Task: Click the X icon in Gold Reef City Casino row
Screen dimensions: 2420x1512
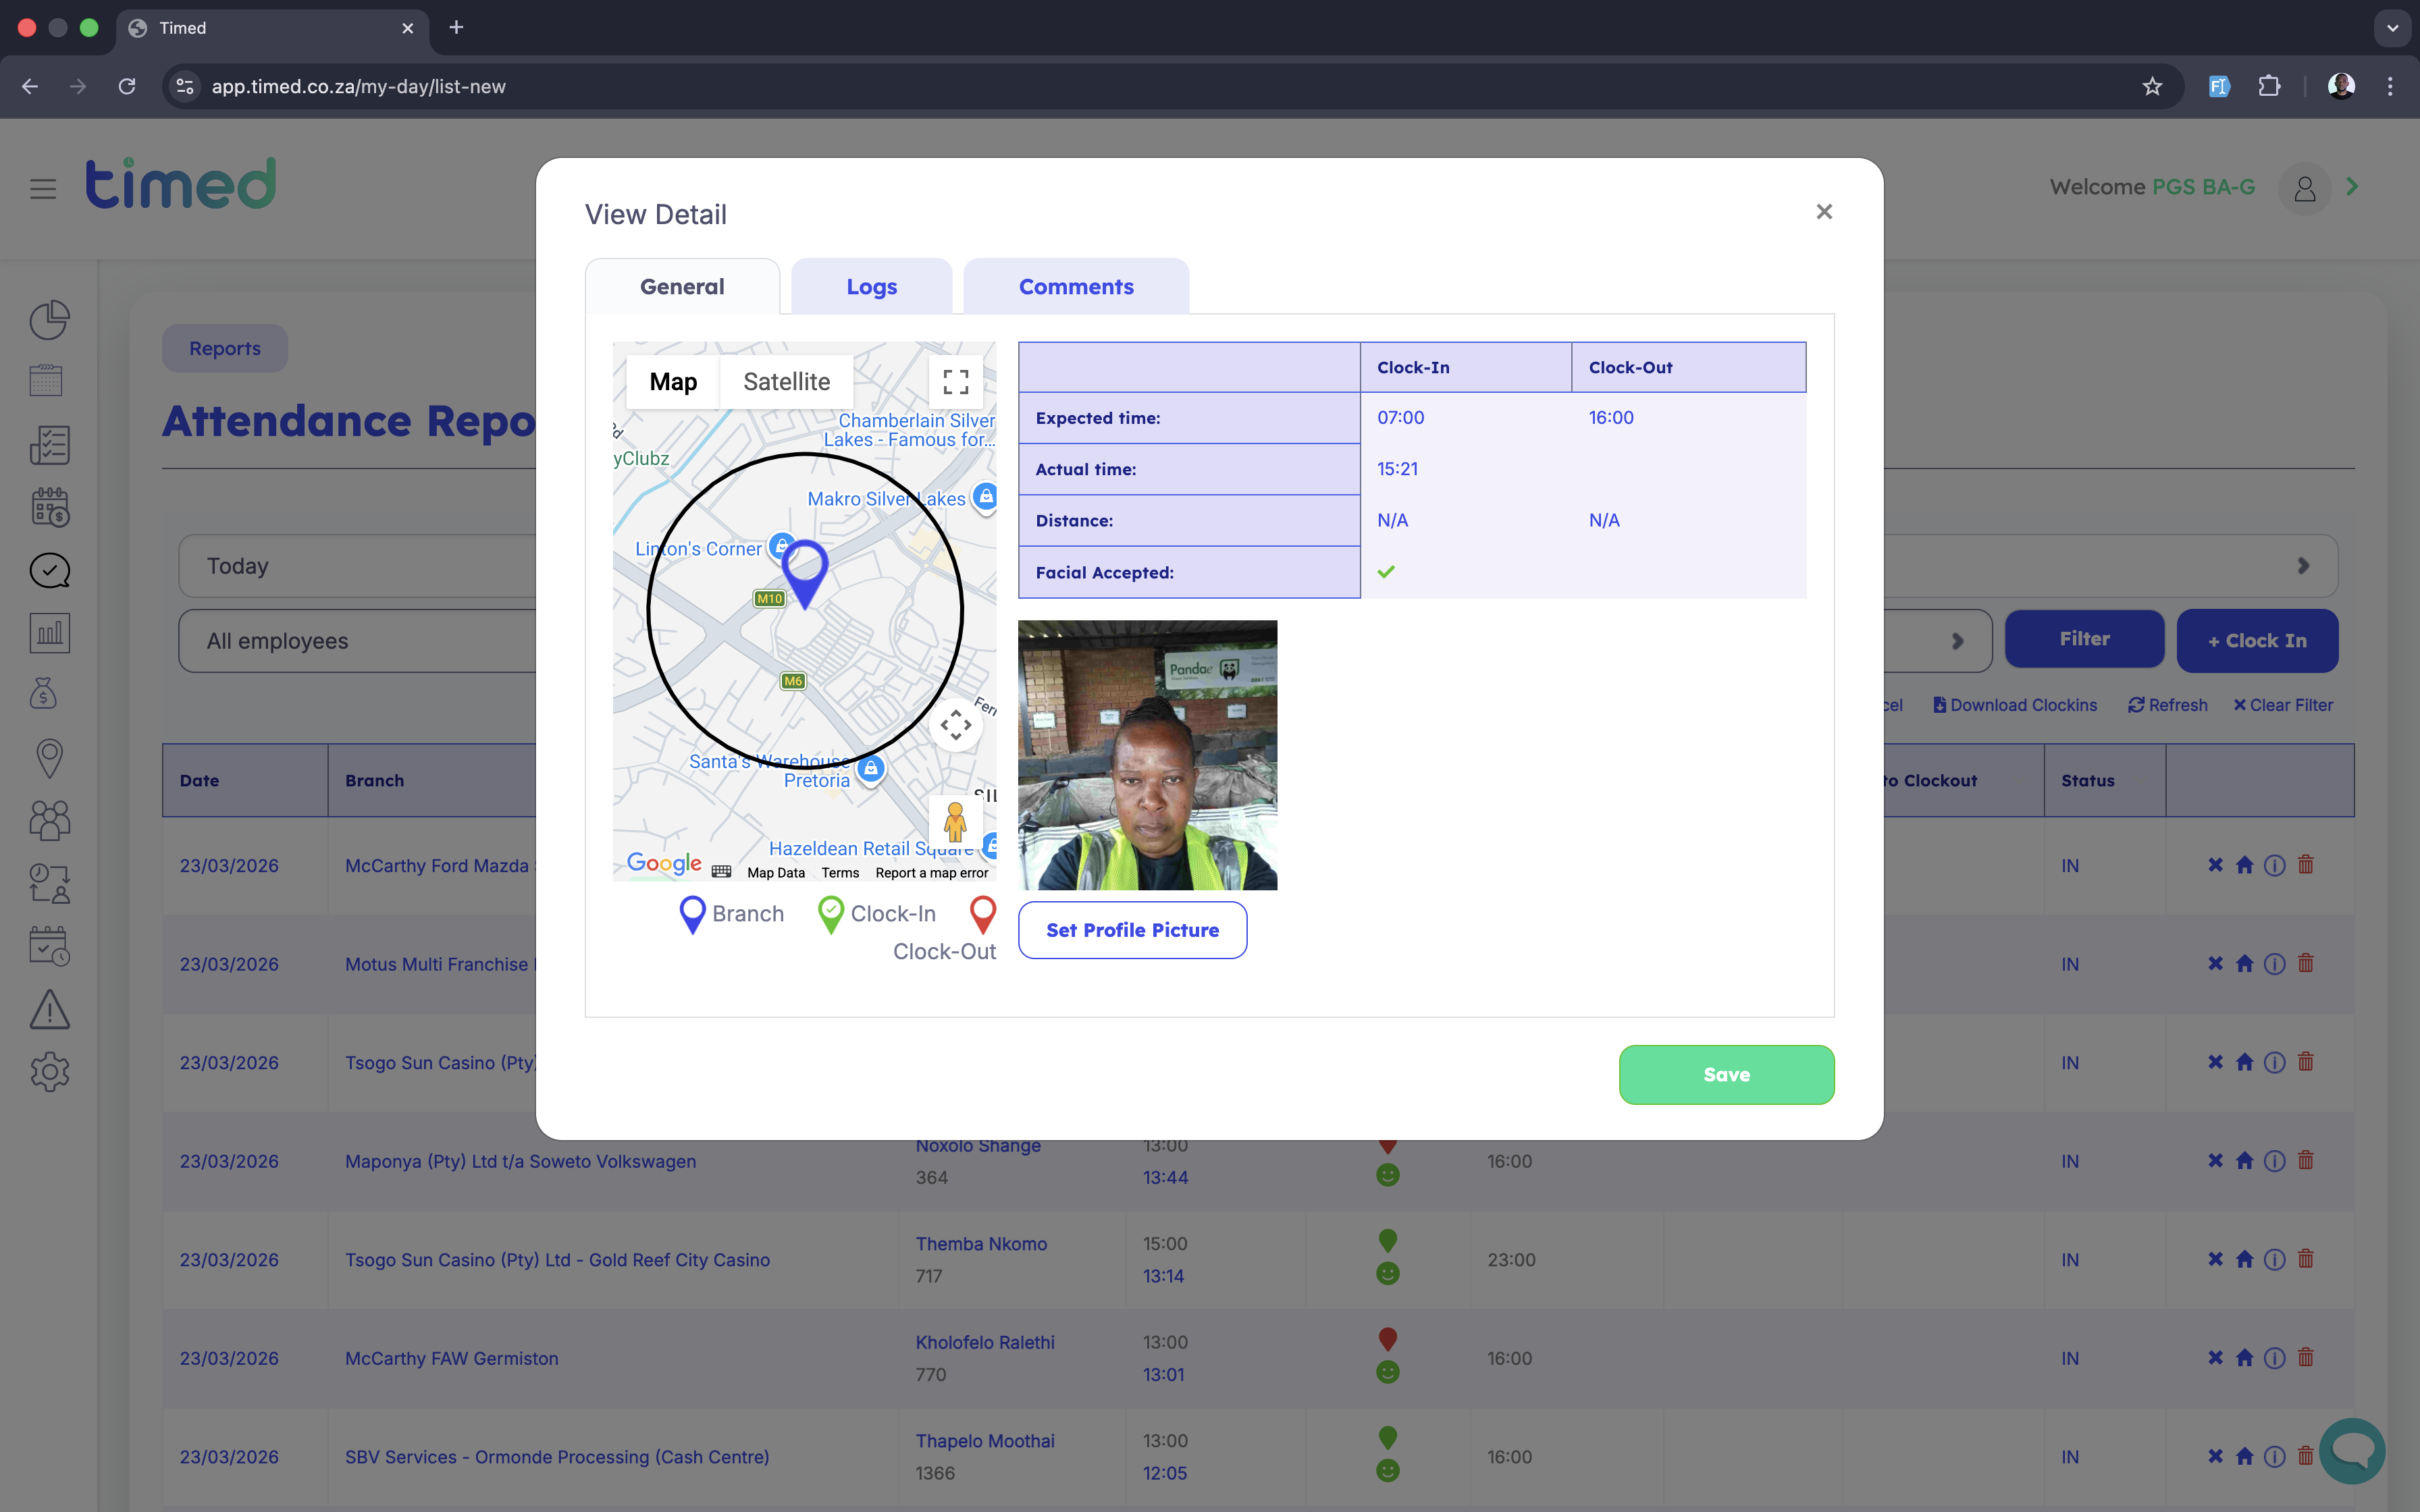Action: 2216,1259
